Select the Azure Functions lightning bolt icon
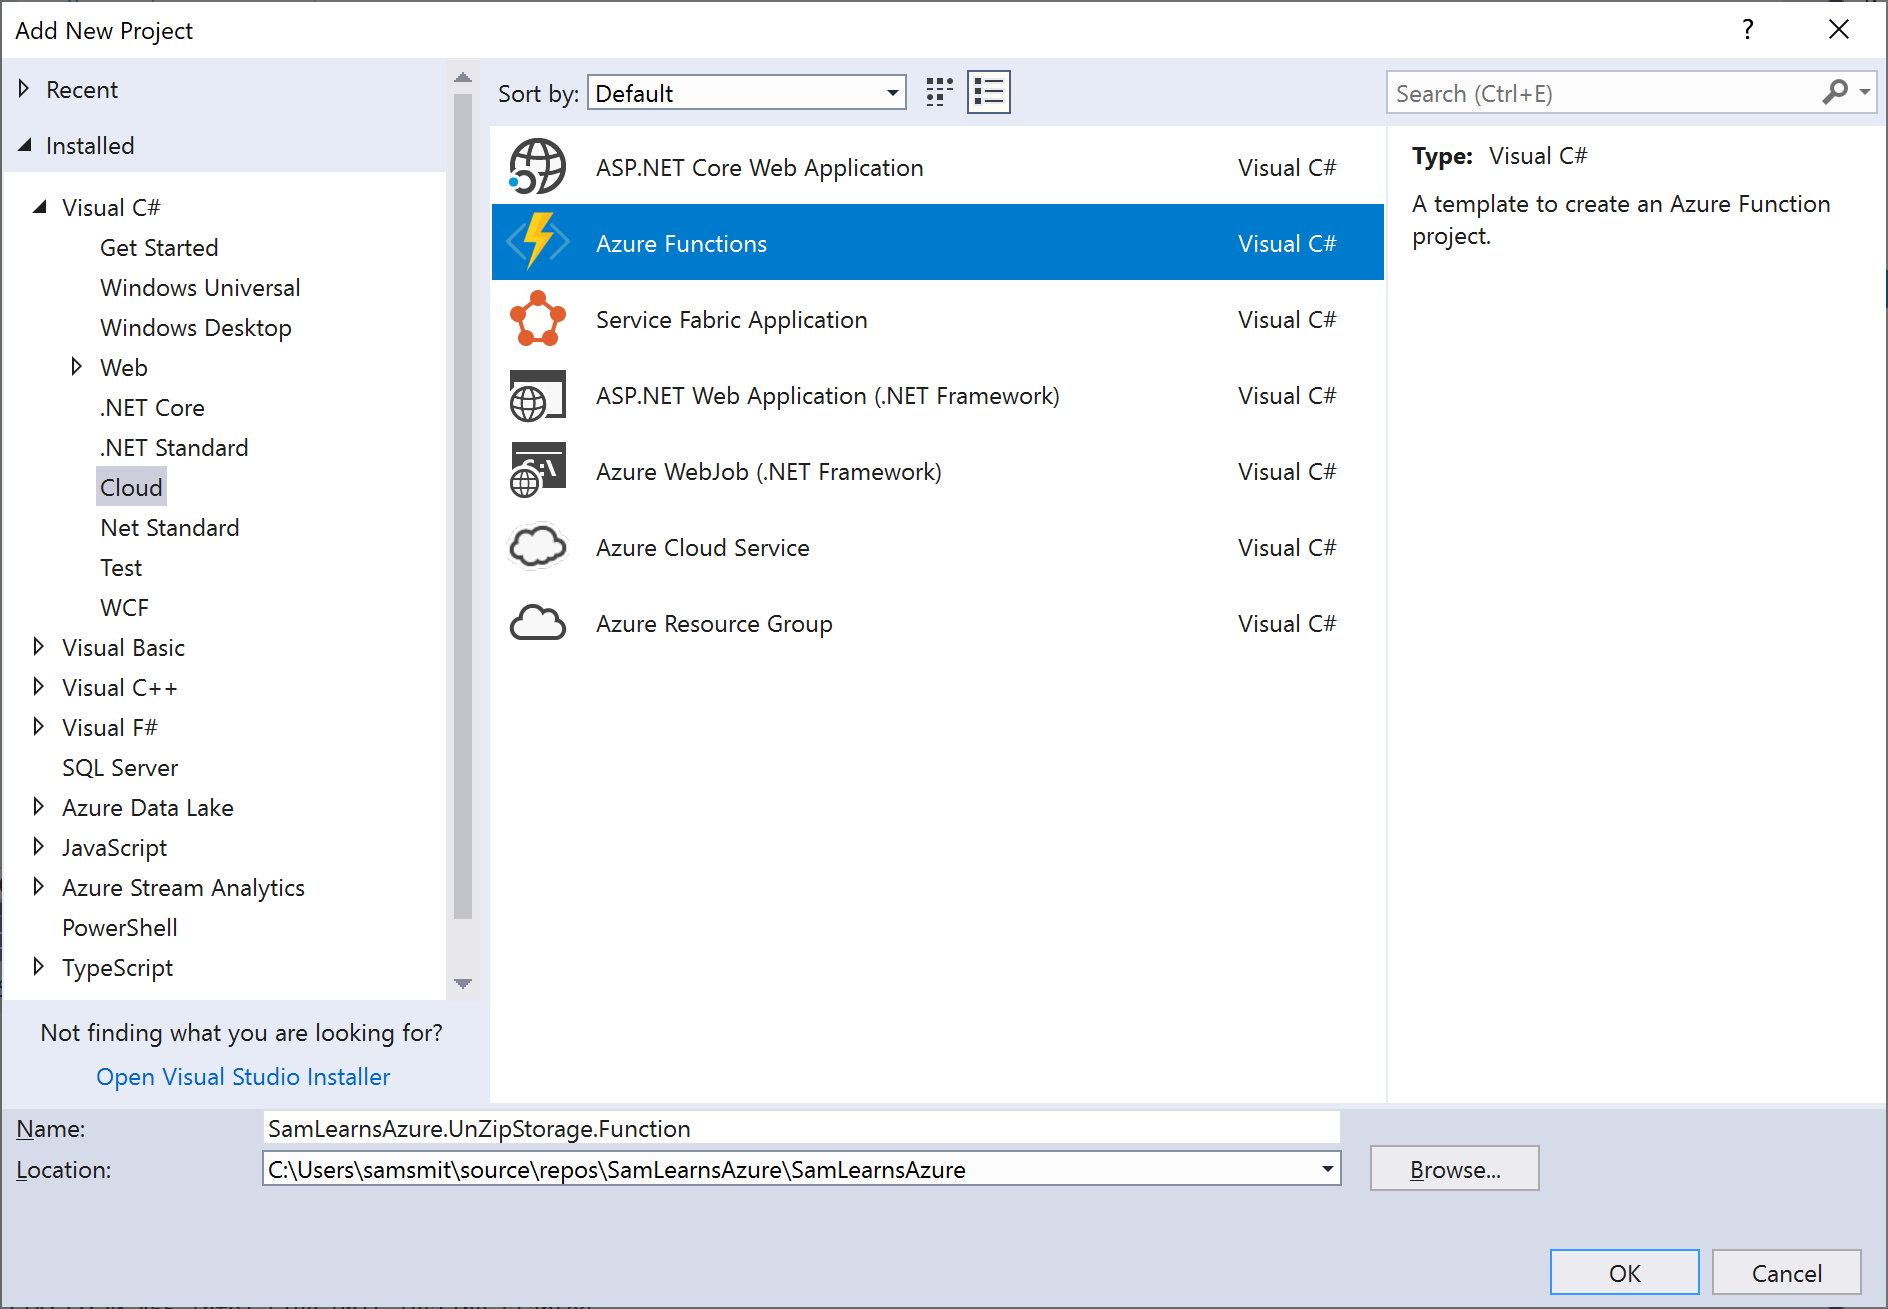 [x=538, y=243]
